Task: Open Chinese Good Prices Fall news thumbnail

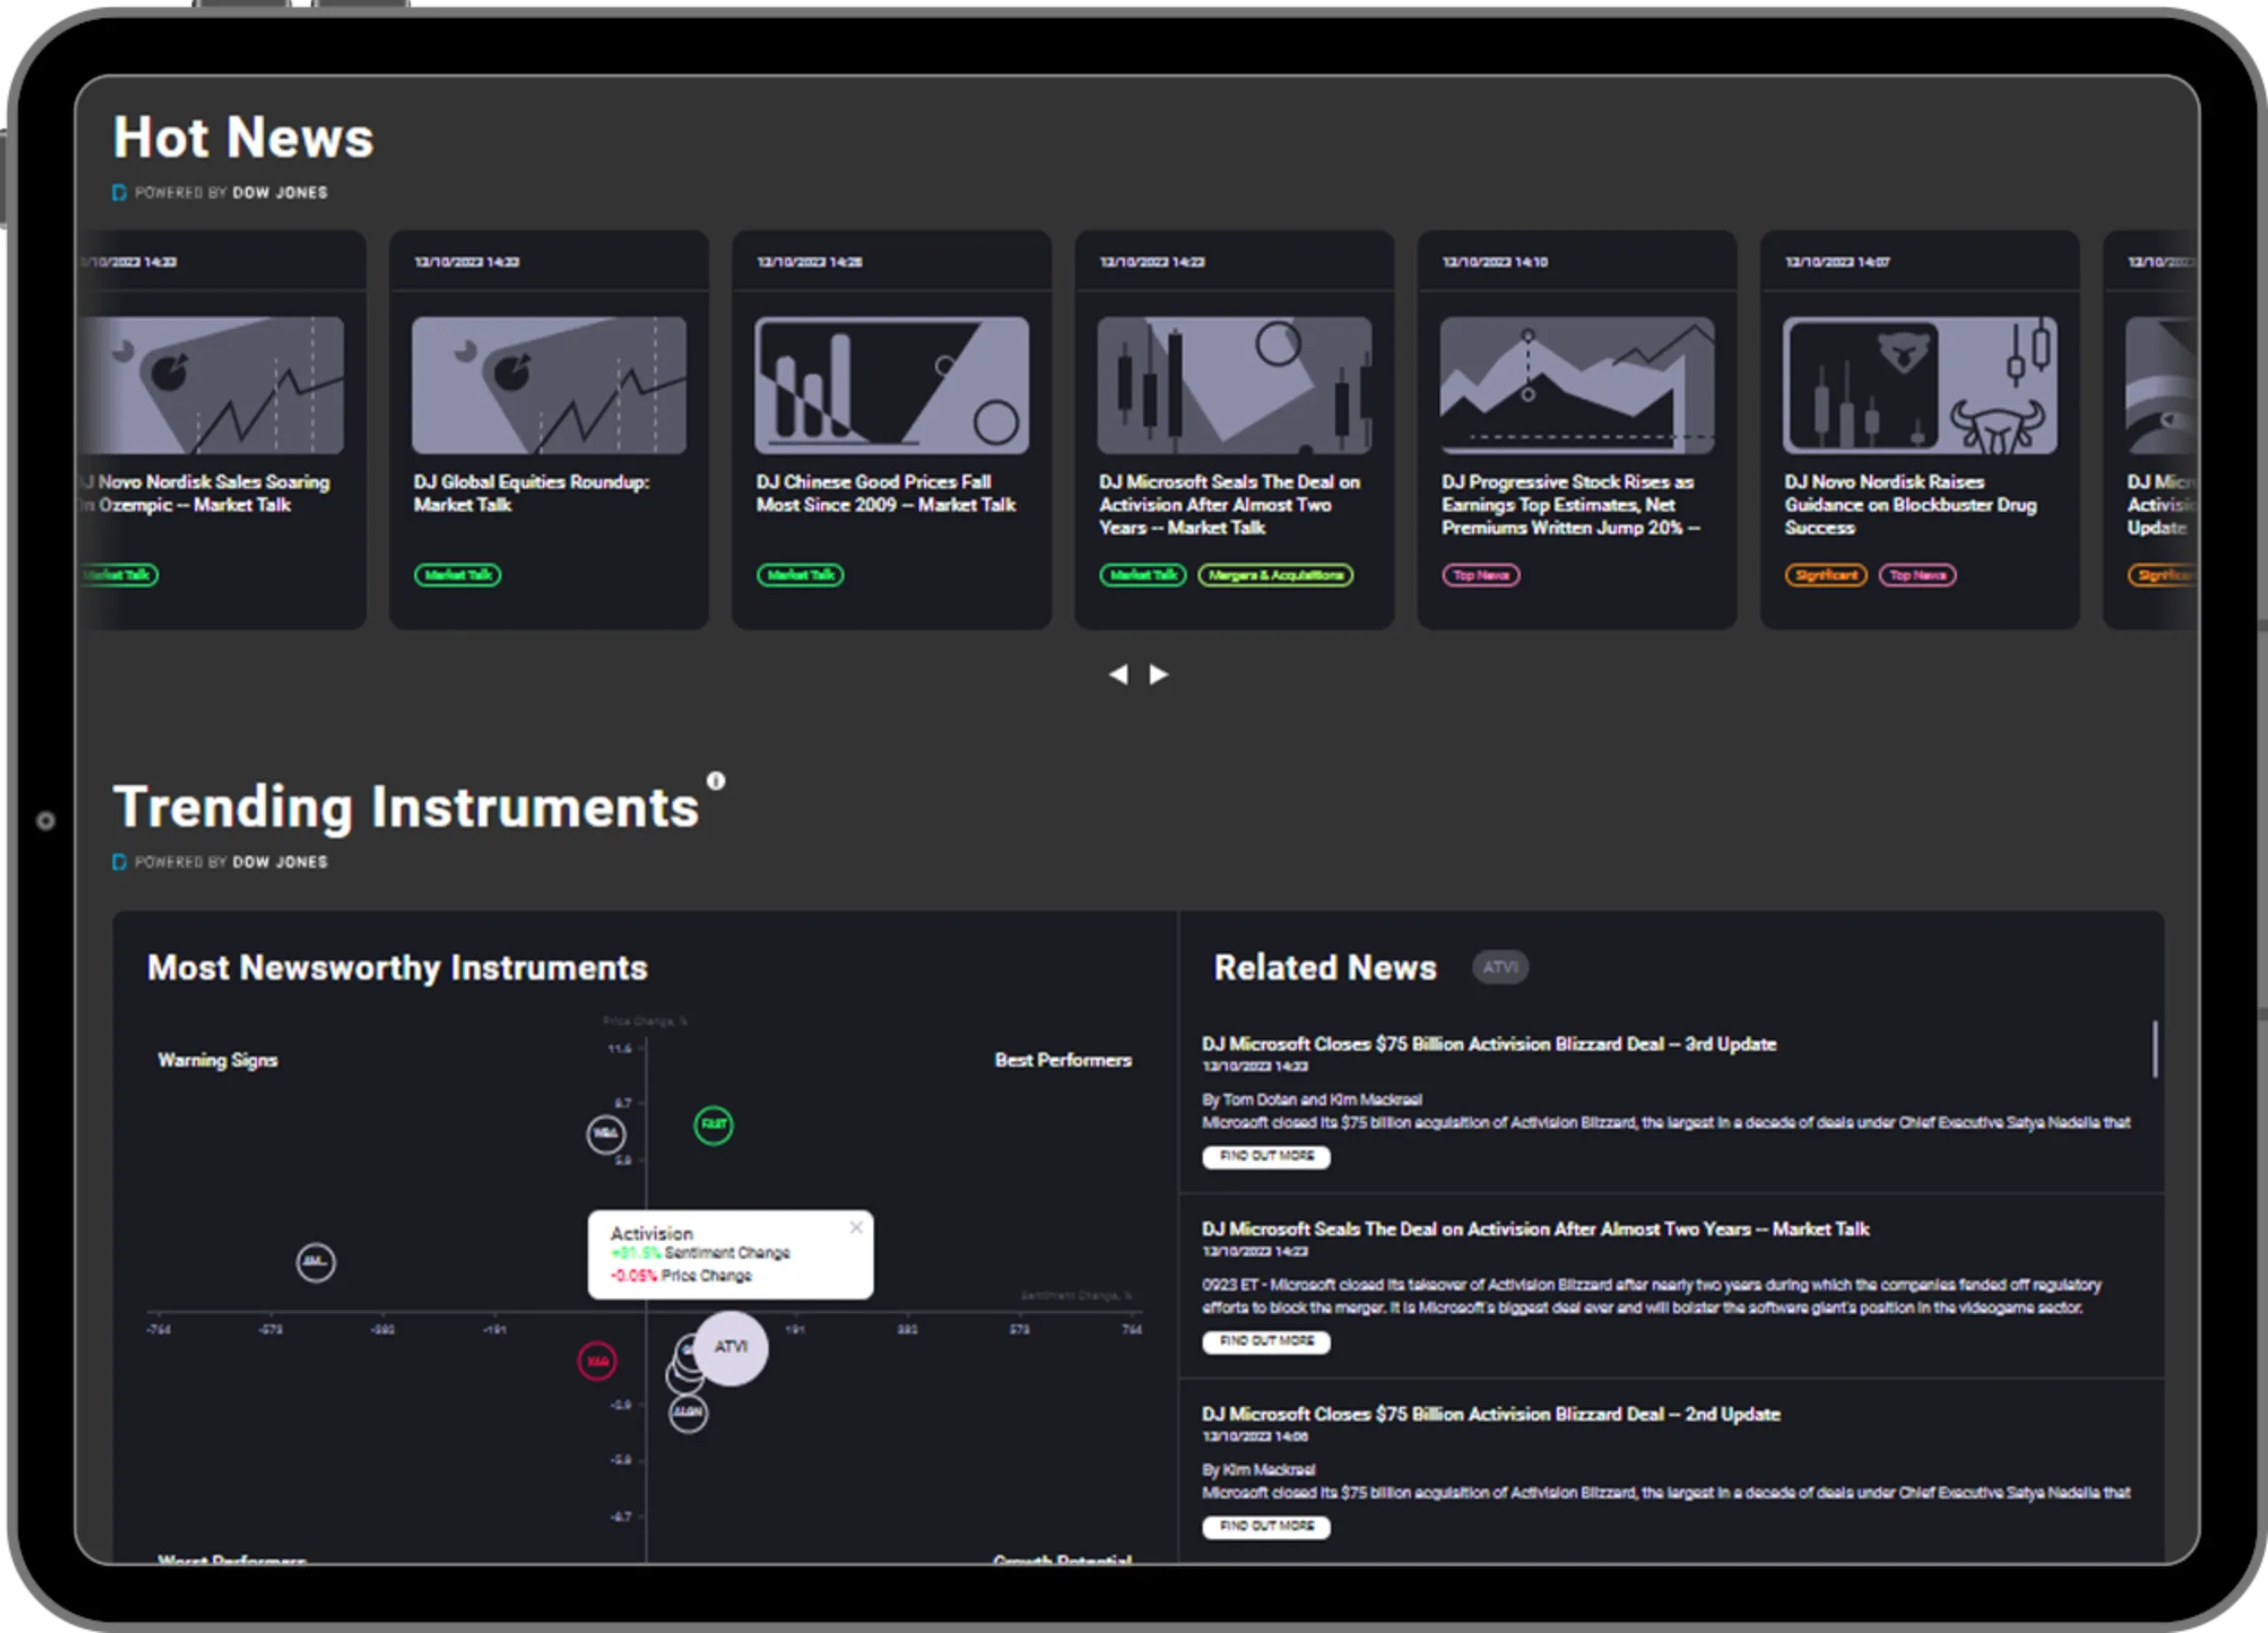Action: click(891, 385)
